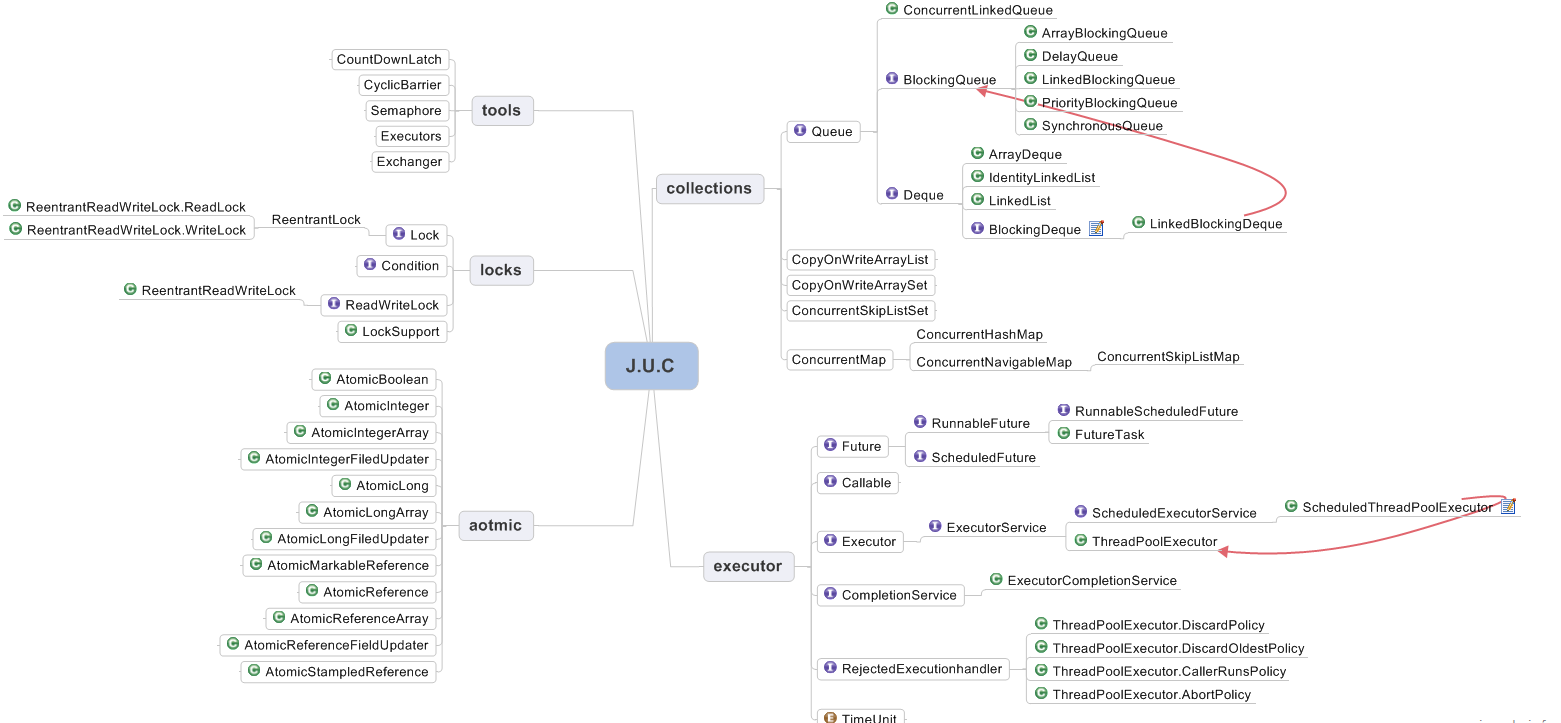Click the ConcurrentSkipListMap label
Viewport: 1561px width, 723px height.
pyautogui.click(x=1168, y=356)
